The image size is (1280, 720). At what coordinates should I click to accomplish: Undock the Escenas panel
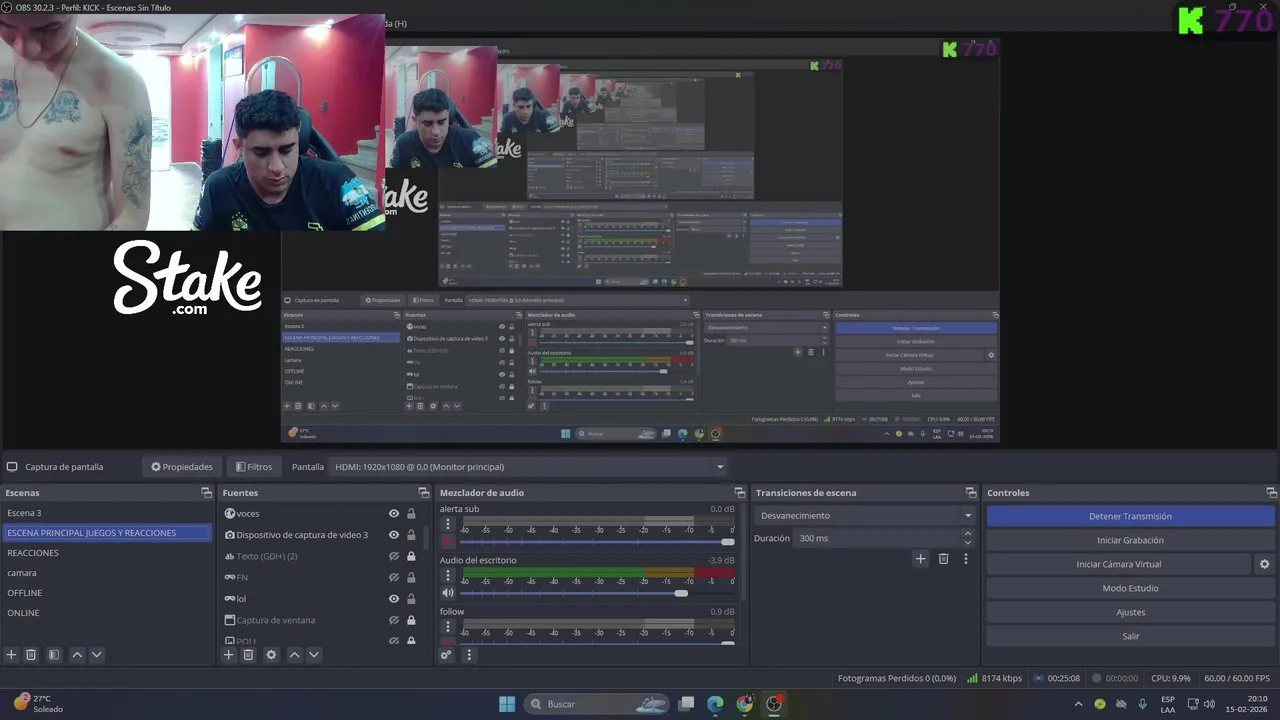[206, 493]
